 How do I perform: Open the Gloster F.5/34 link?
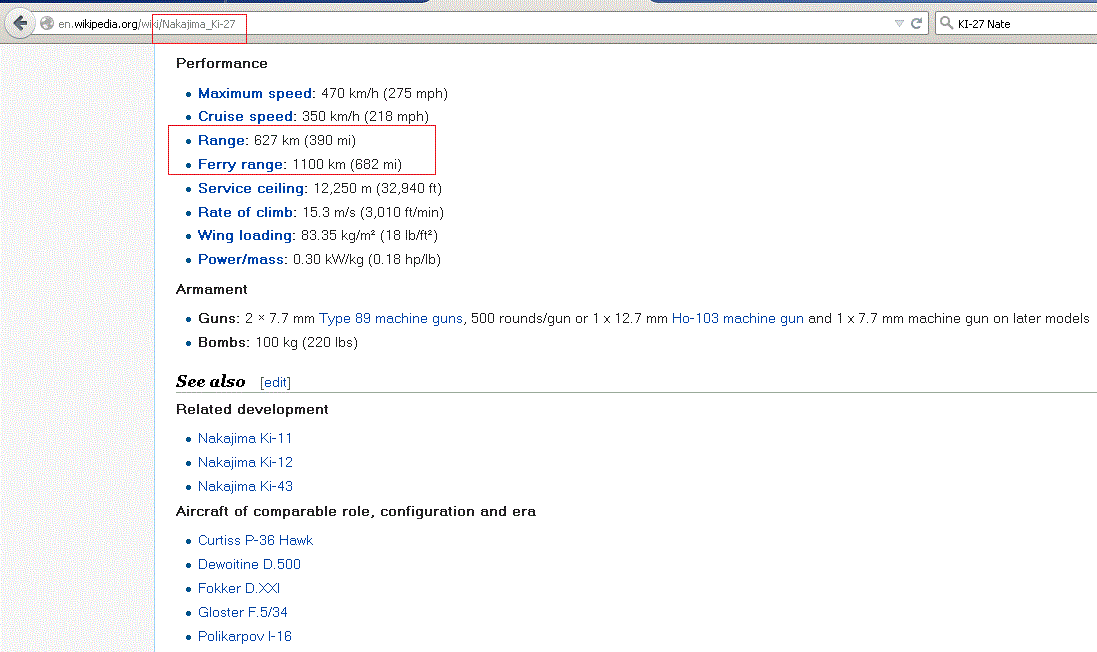click(243, 612)
